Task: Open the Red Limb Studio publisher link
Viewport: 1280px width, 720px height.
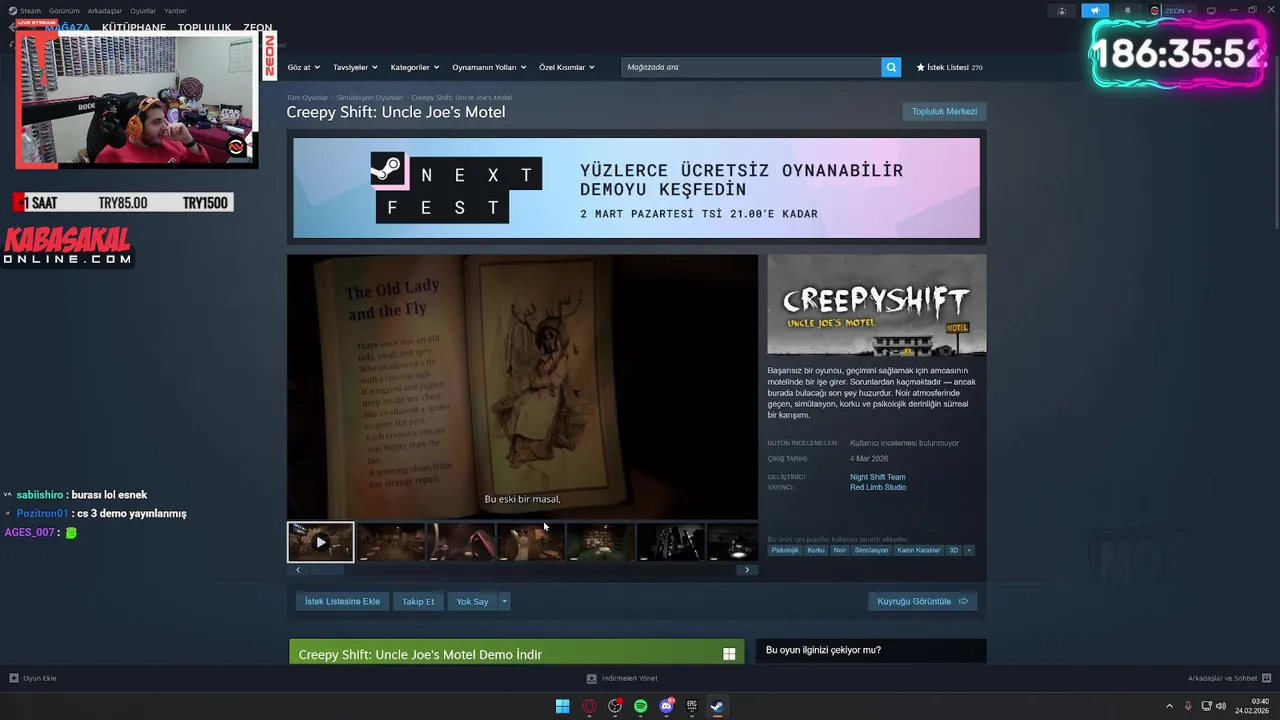Action: coord(878,487)
